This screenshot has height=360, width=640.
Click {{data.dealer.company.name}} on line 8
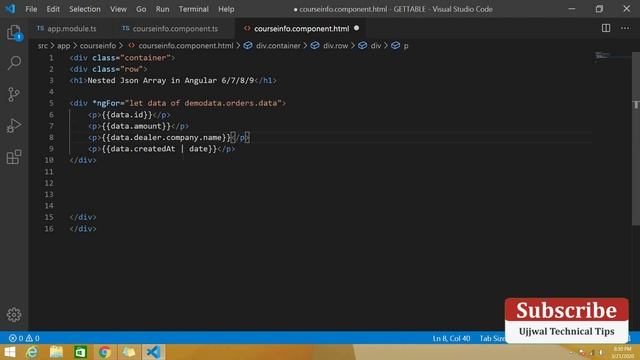pyautogui.click(x=166, y=138)
